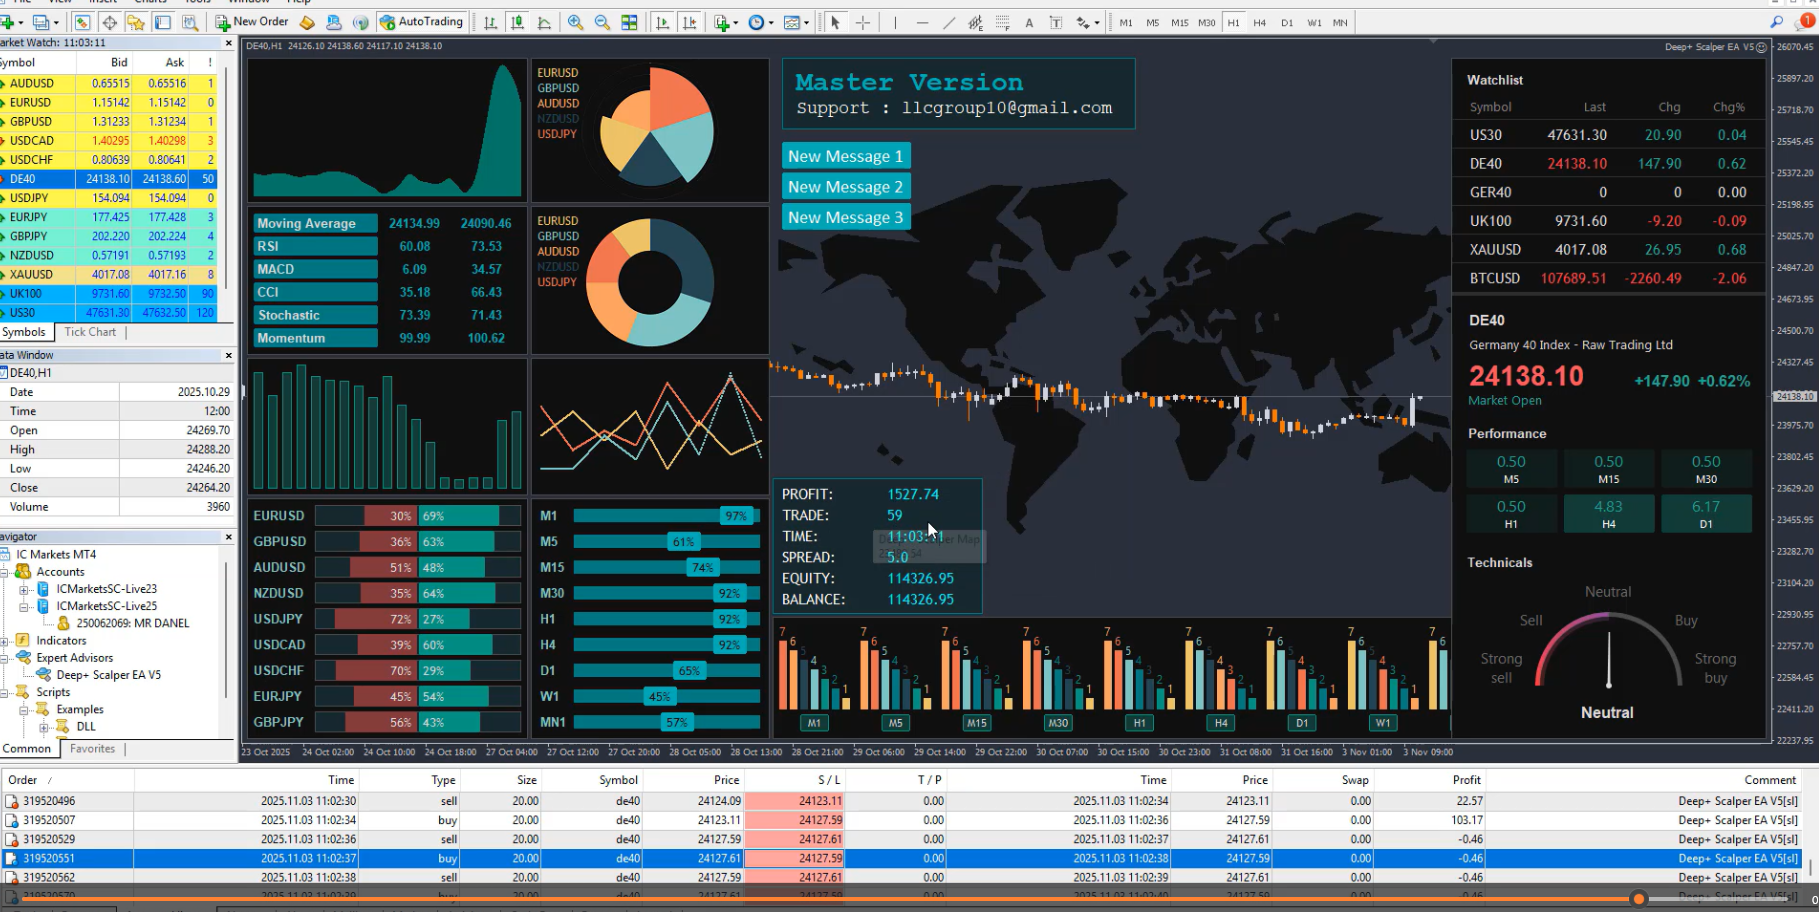1819x912 pixels.
Task: Click the H4 performance tile
Action: point(1608,514)
